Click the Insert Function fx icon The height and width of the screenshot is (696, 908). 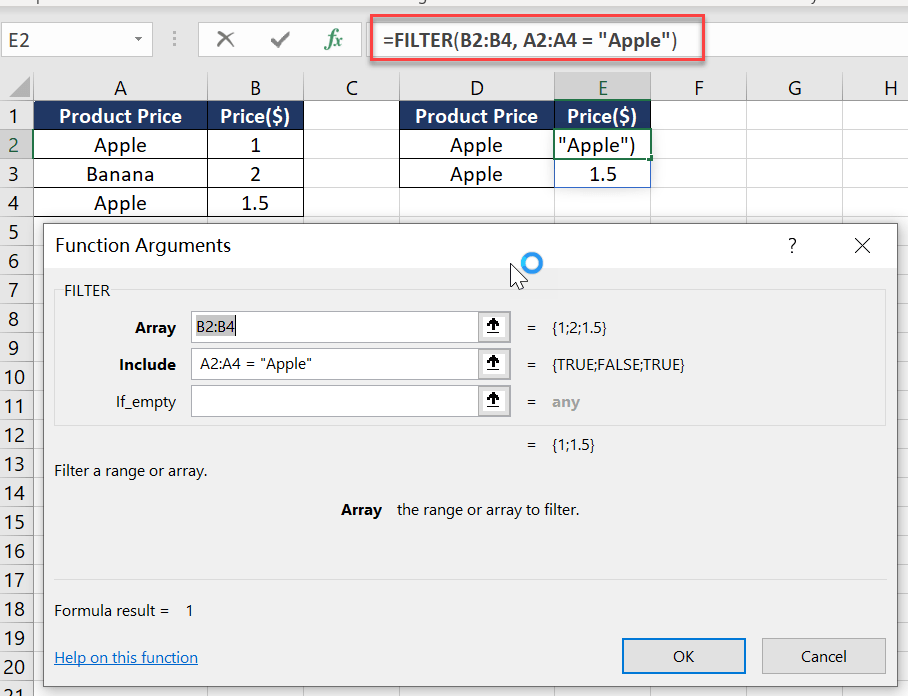333,39
